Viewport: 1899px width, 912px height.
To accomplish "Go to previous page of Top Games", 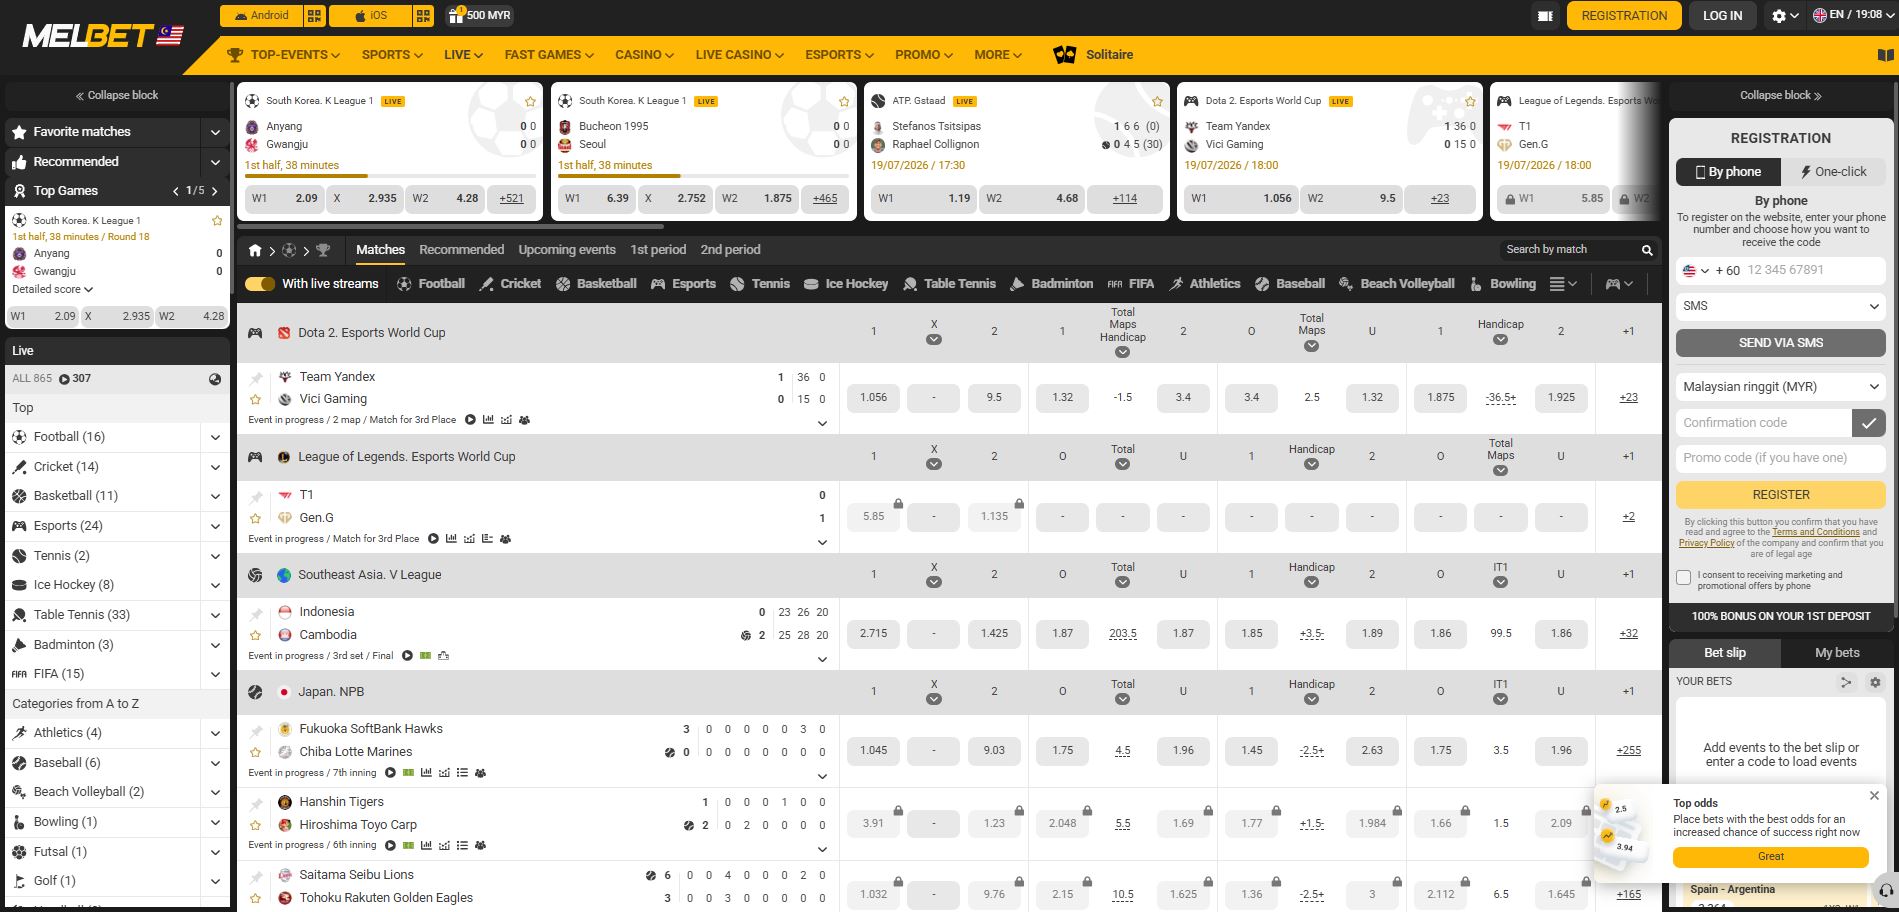I will pyautogui.click(x=176, y=191).
